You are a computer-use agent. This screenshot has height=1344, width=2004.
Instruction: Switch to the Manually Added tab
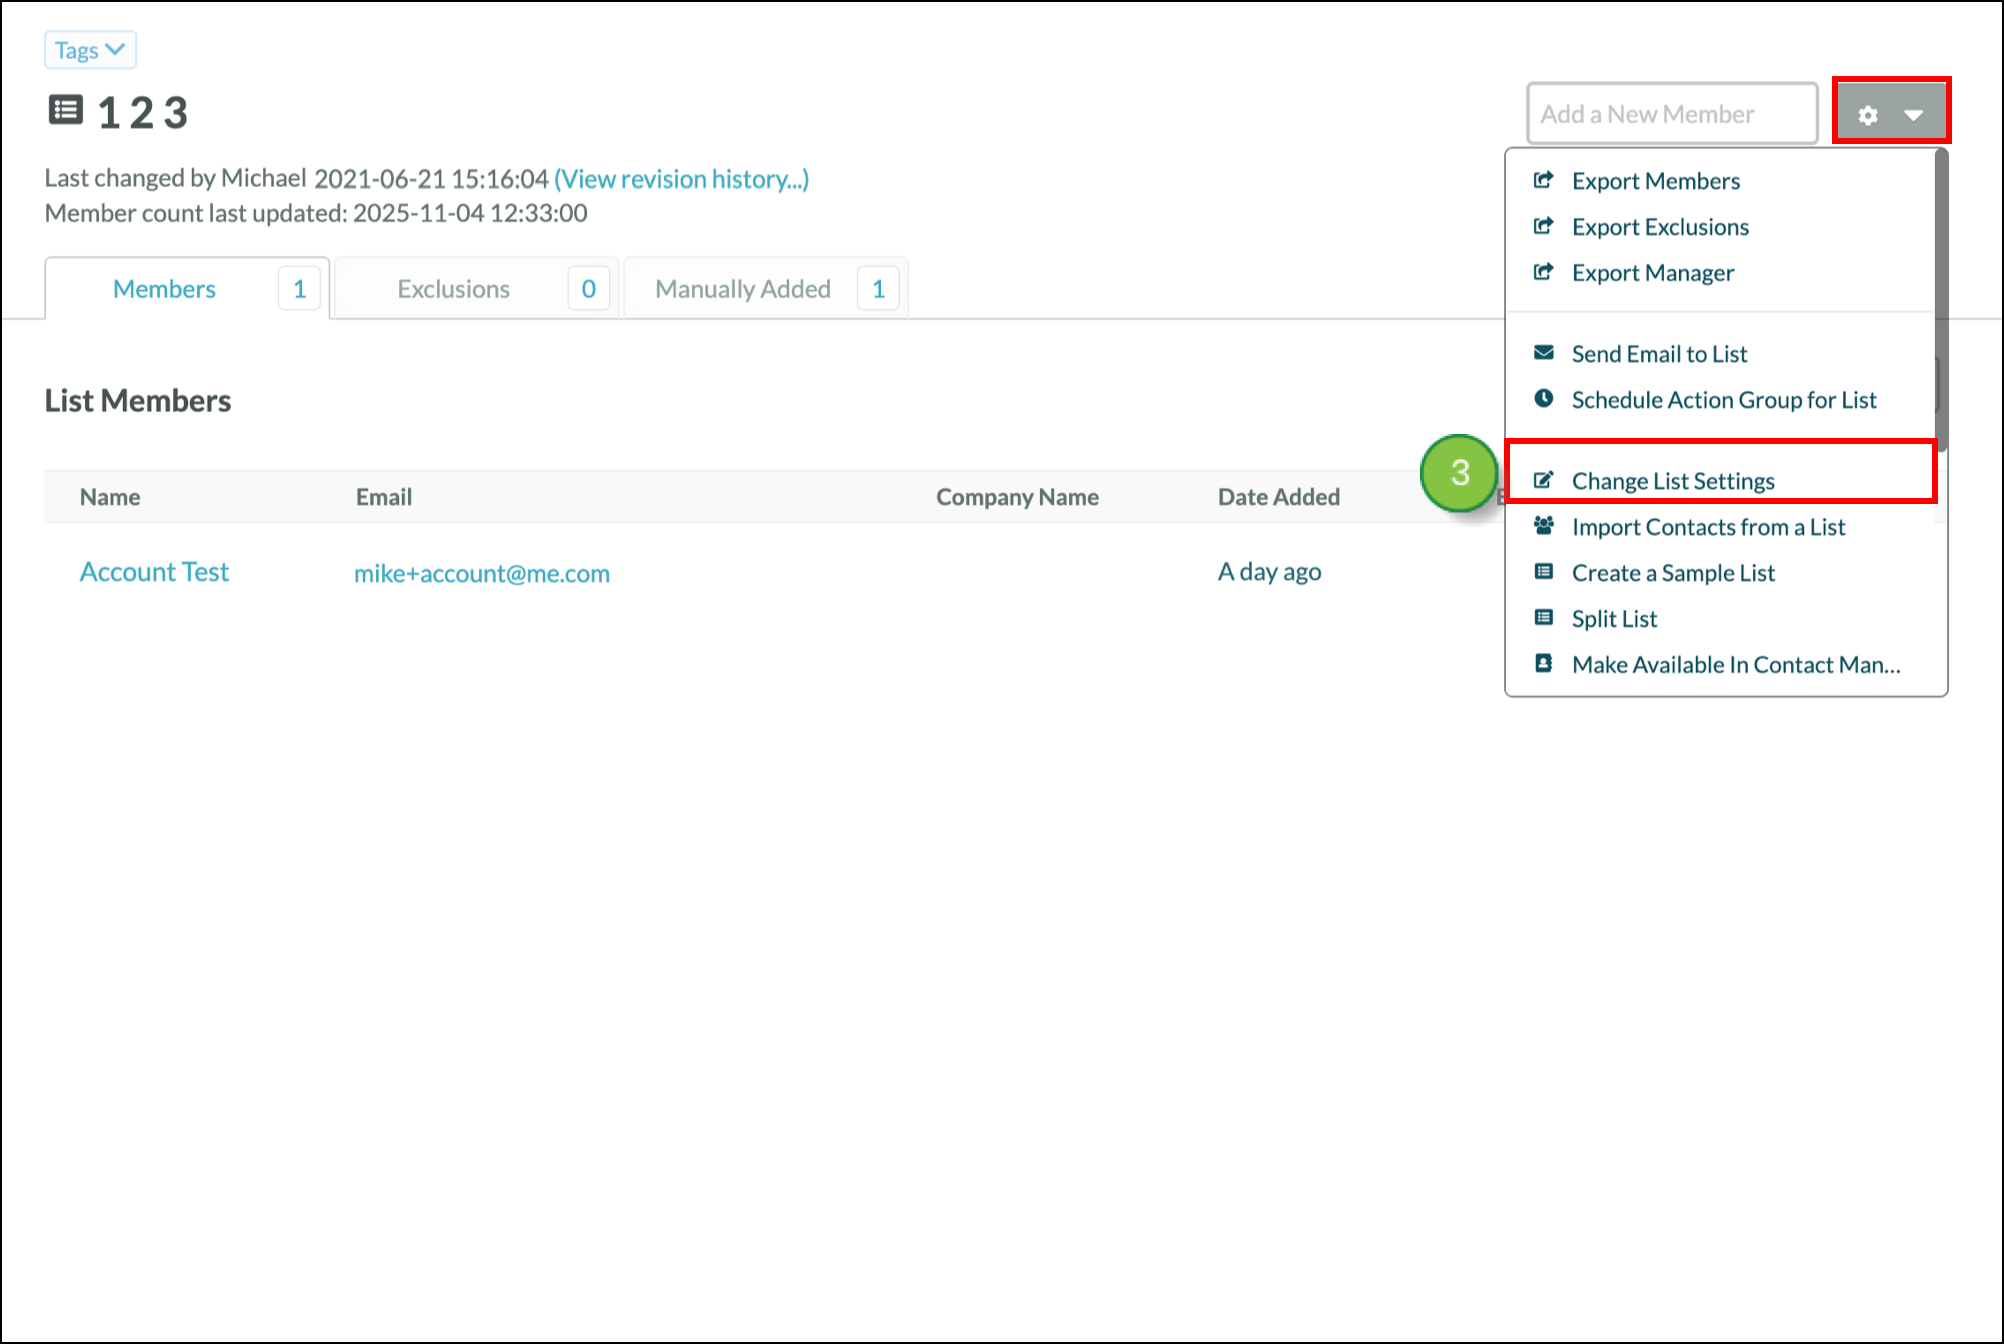pos(742,289)
